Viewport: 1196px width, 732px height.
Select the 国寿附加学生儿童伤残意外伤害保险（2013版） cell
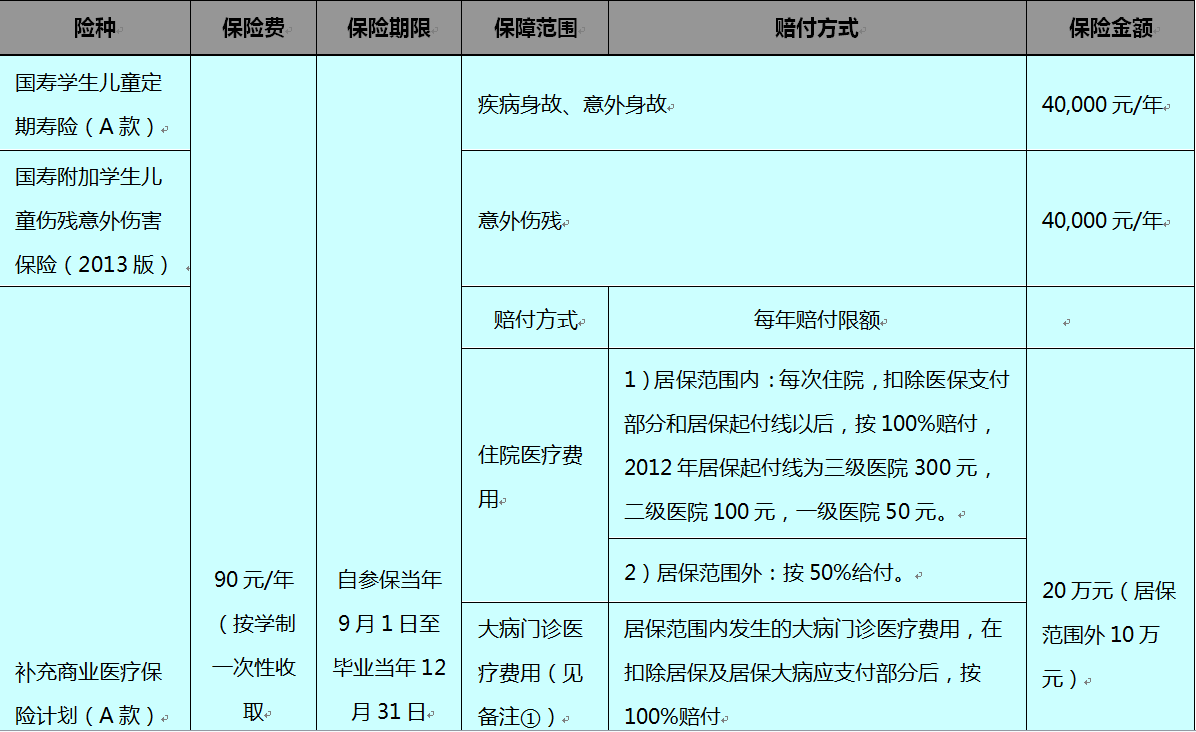(x=95, y=220)
